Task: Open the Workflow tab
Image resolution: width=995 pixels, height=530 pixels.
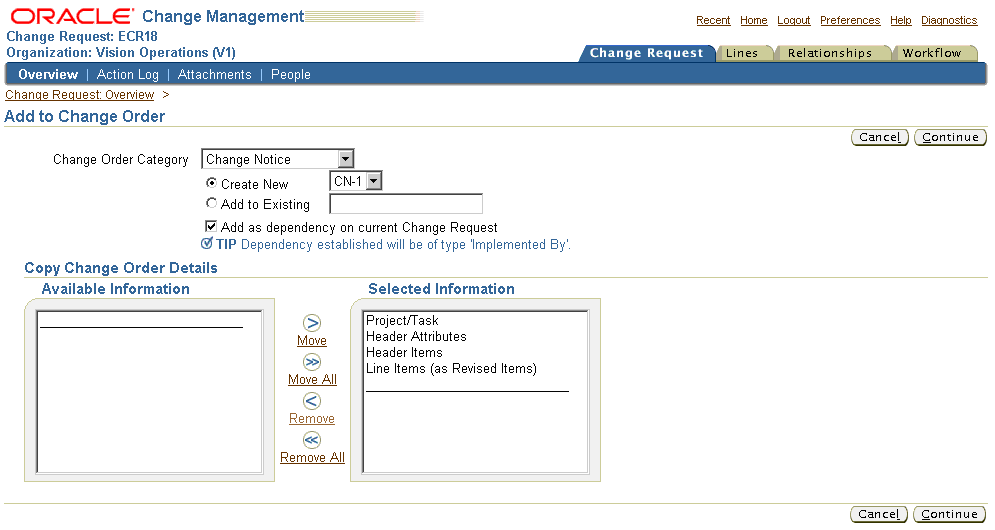Action: (x=932, y=53)
